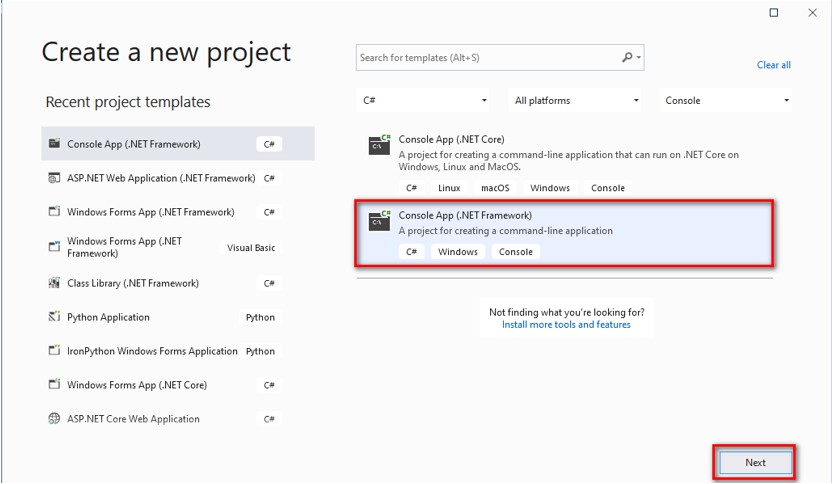Open the Console project type dropdown

click(x=726, y=100)
